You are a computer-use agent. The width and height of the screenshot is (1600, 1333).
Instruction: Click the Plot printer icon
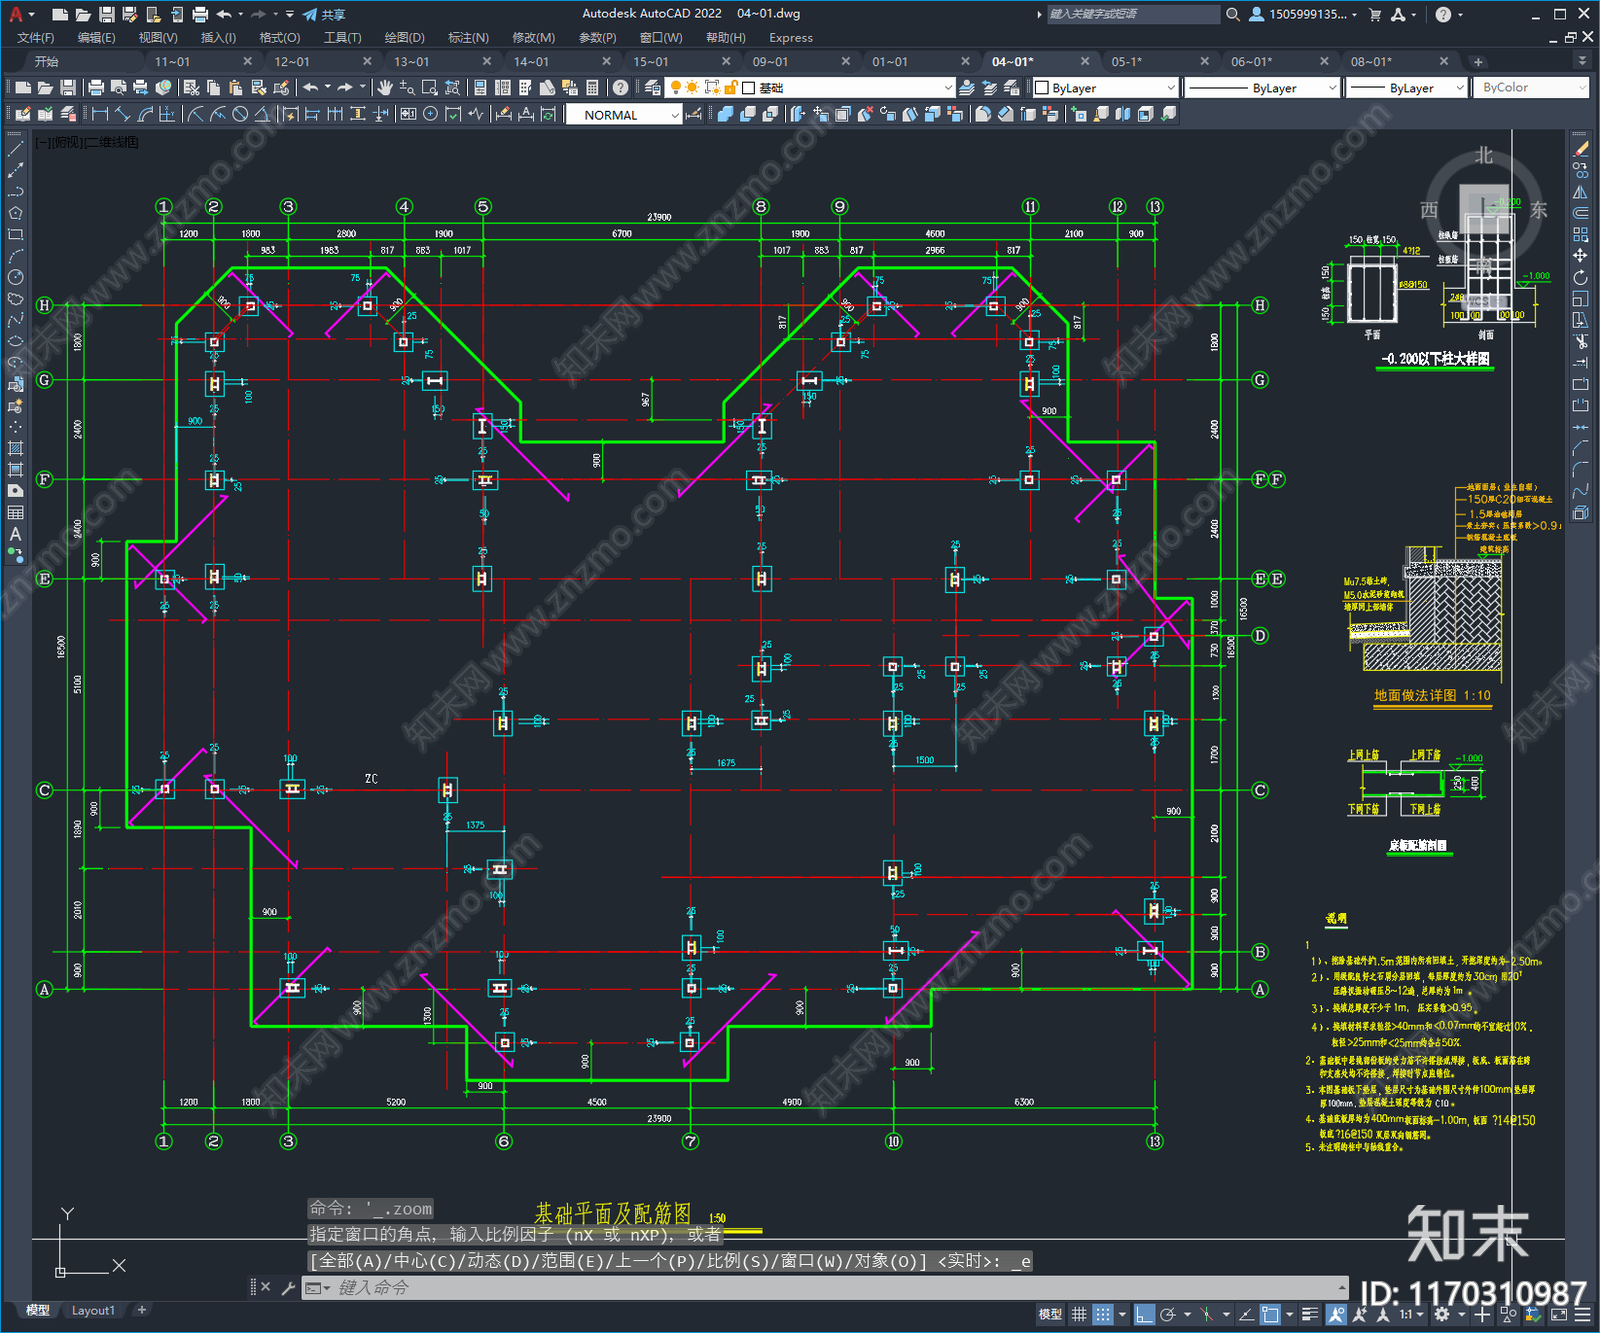point(96,88)
